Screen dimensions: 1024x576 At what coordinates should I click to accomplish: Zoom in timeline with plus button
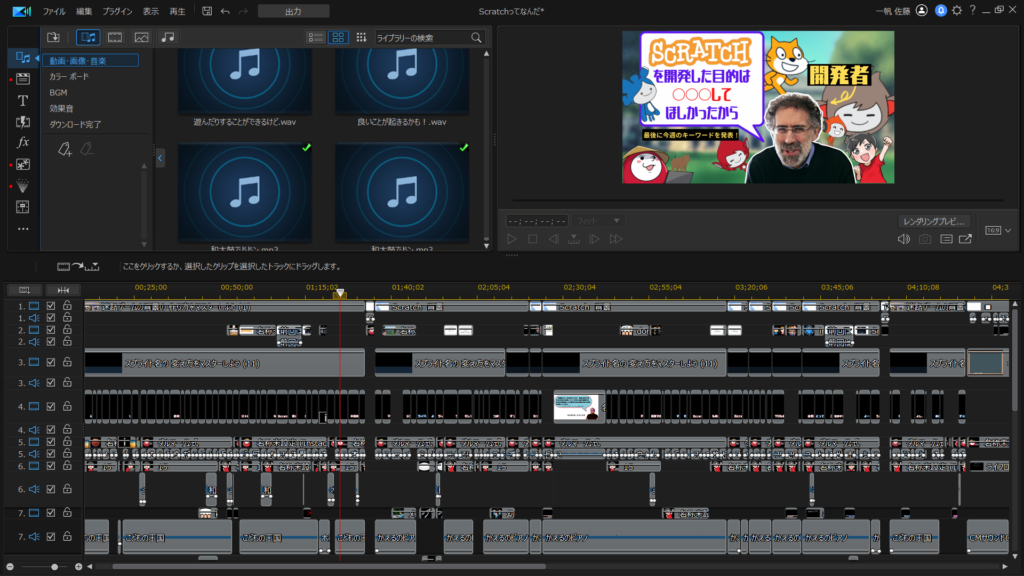(78, 567)
